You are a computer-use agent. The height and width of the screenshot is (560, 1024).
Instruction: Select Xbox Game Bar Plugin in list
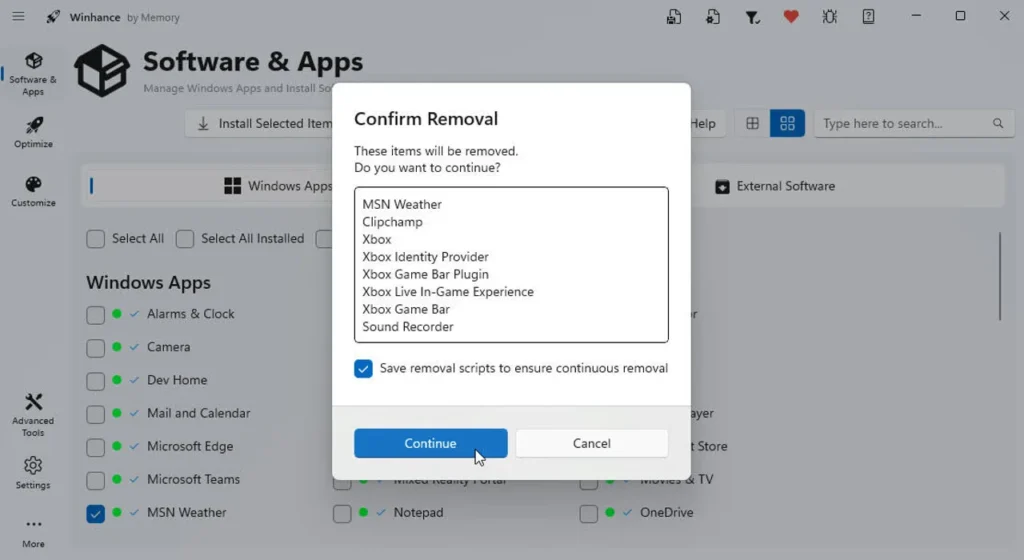pos(425,274)
